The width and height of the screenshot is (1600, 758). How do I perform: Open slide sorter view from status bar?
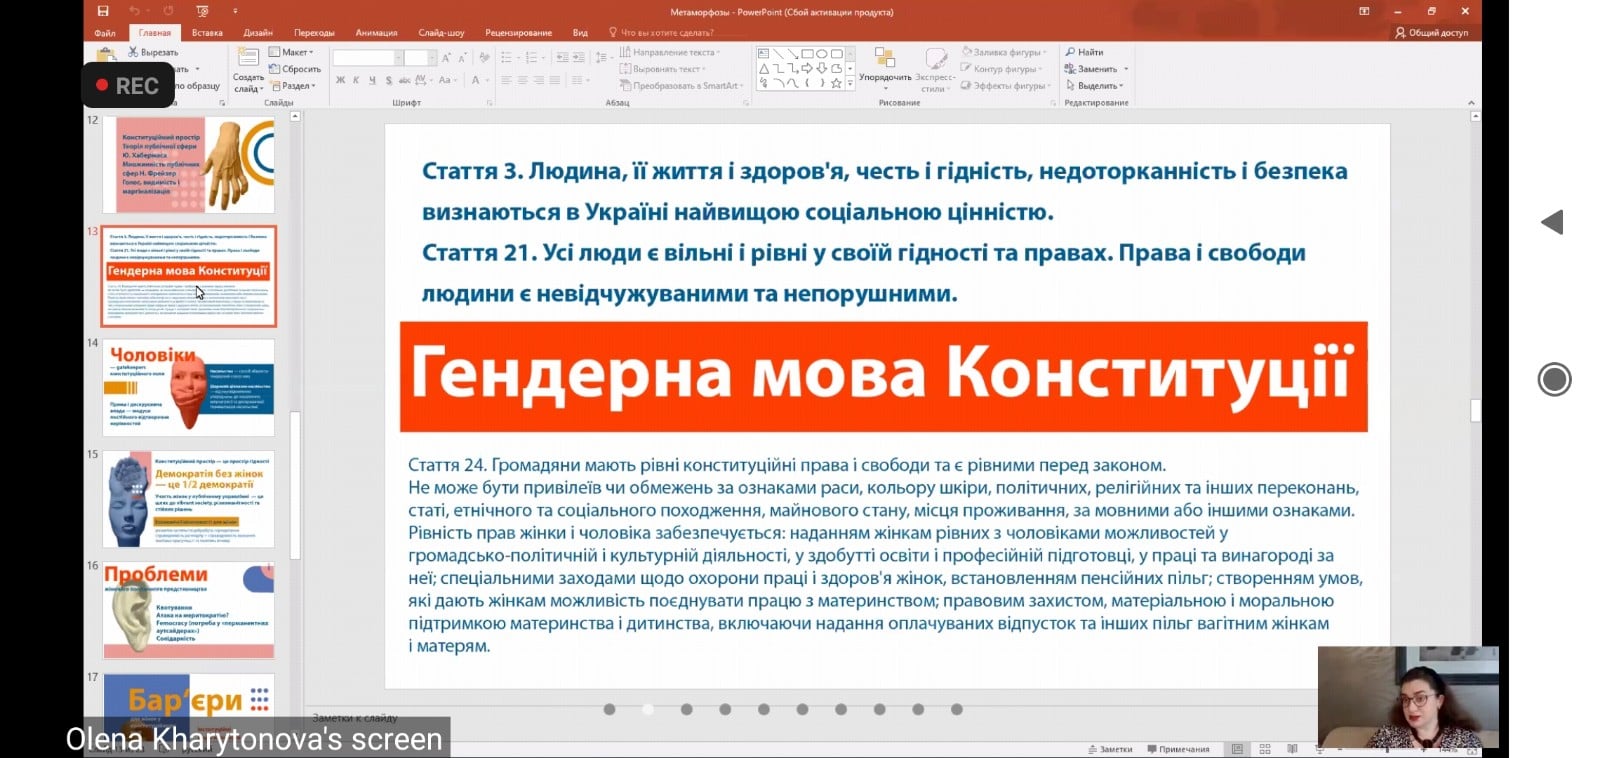tap(1265, 749)
